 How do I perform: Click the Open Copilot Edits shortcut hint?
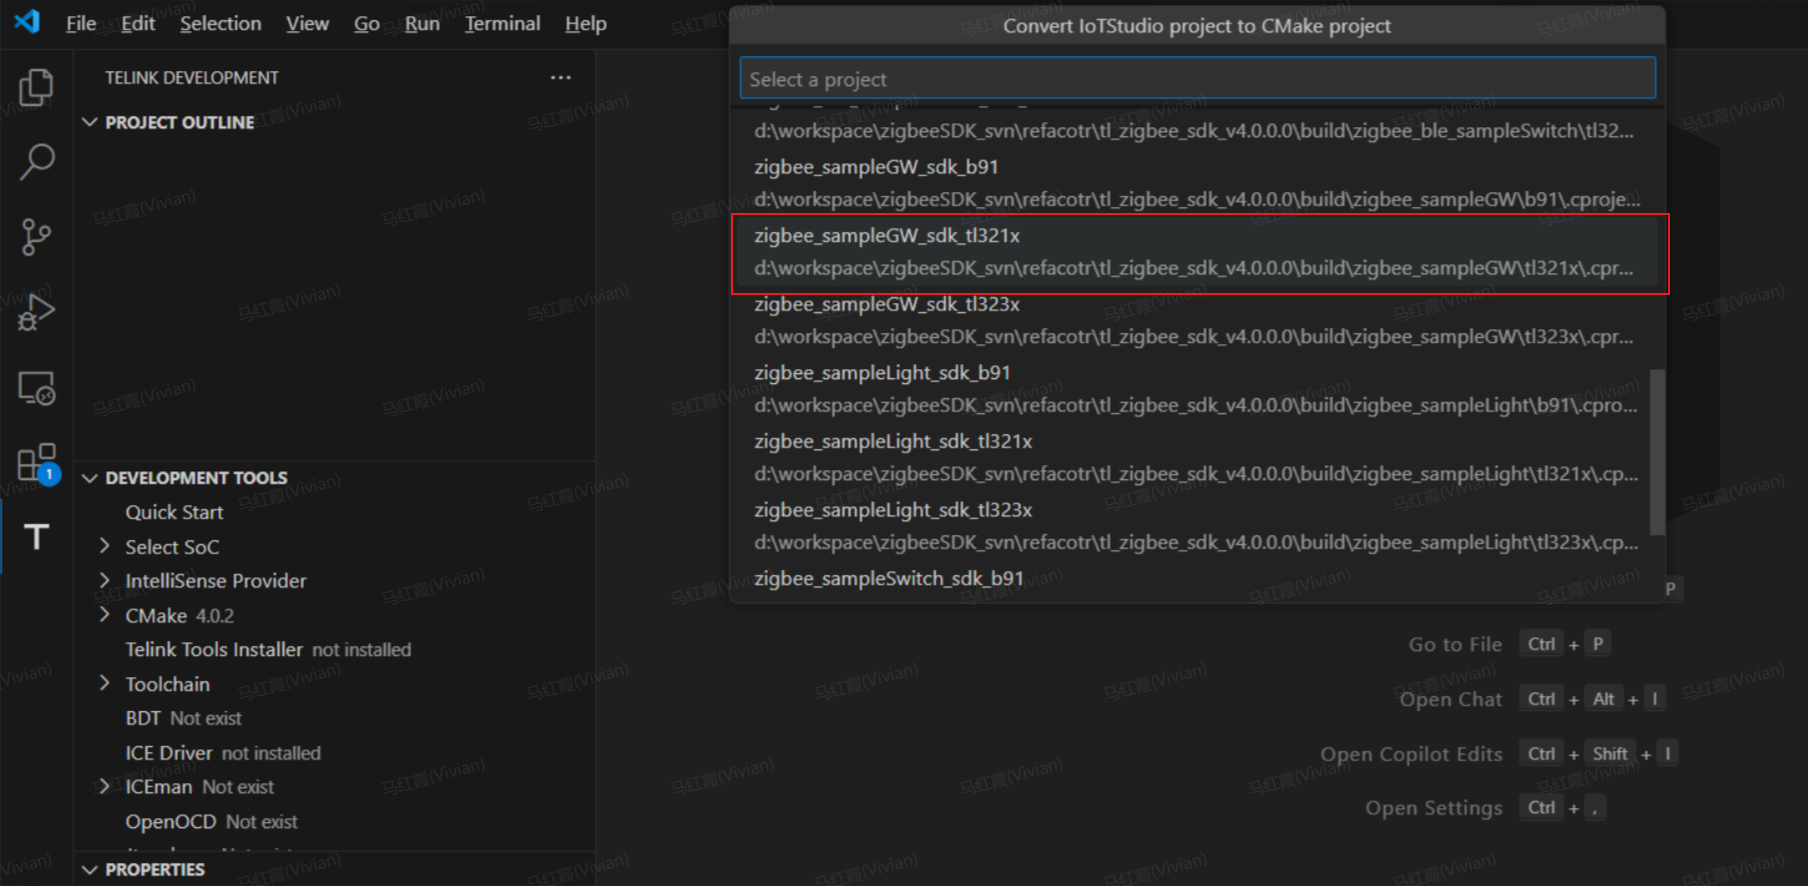pyautogui.click(x=1499, y=754)
